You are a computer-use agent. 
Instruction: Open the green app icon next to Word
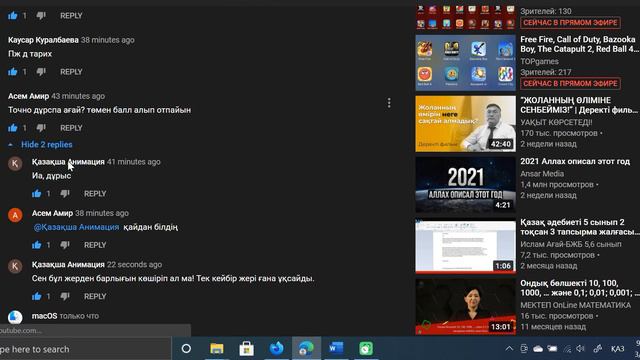click(x=366, y=349)
